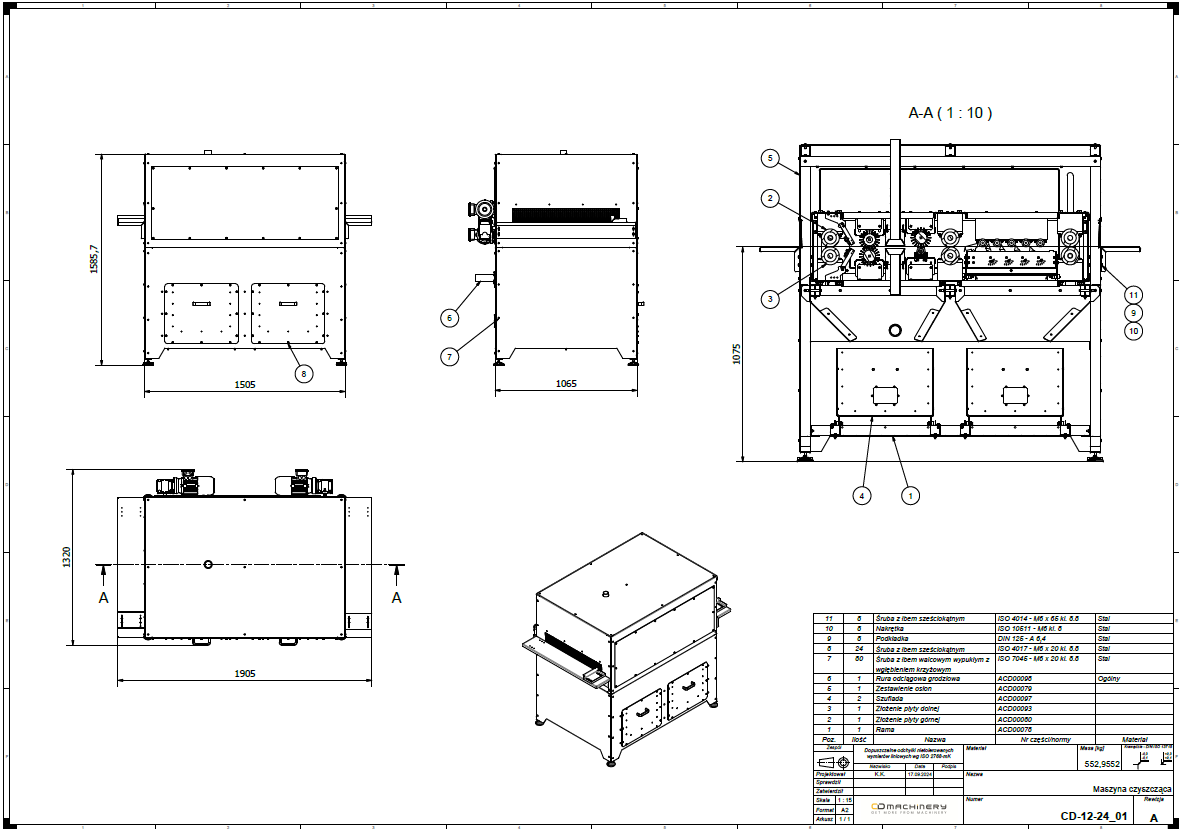Click the Ilość column header

[859, 740]
